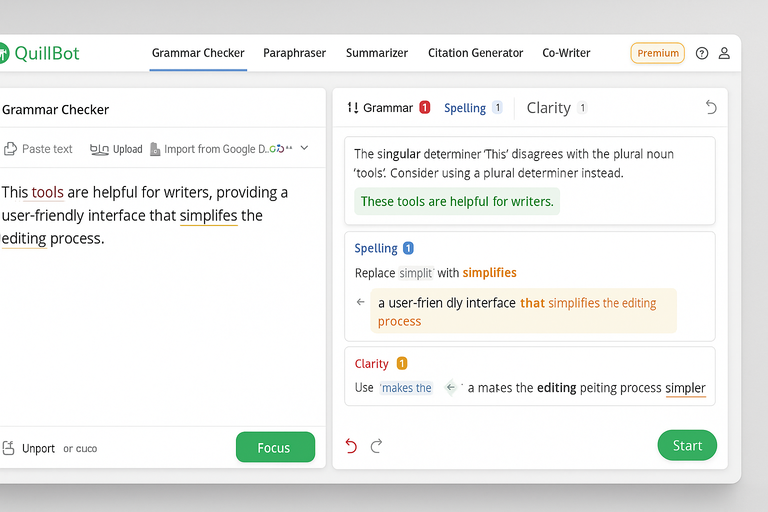Click the 'Spelling' card heading
768x512 pixels.
(376, 248)
